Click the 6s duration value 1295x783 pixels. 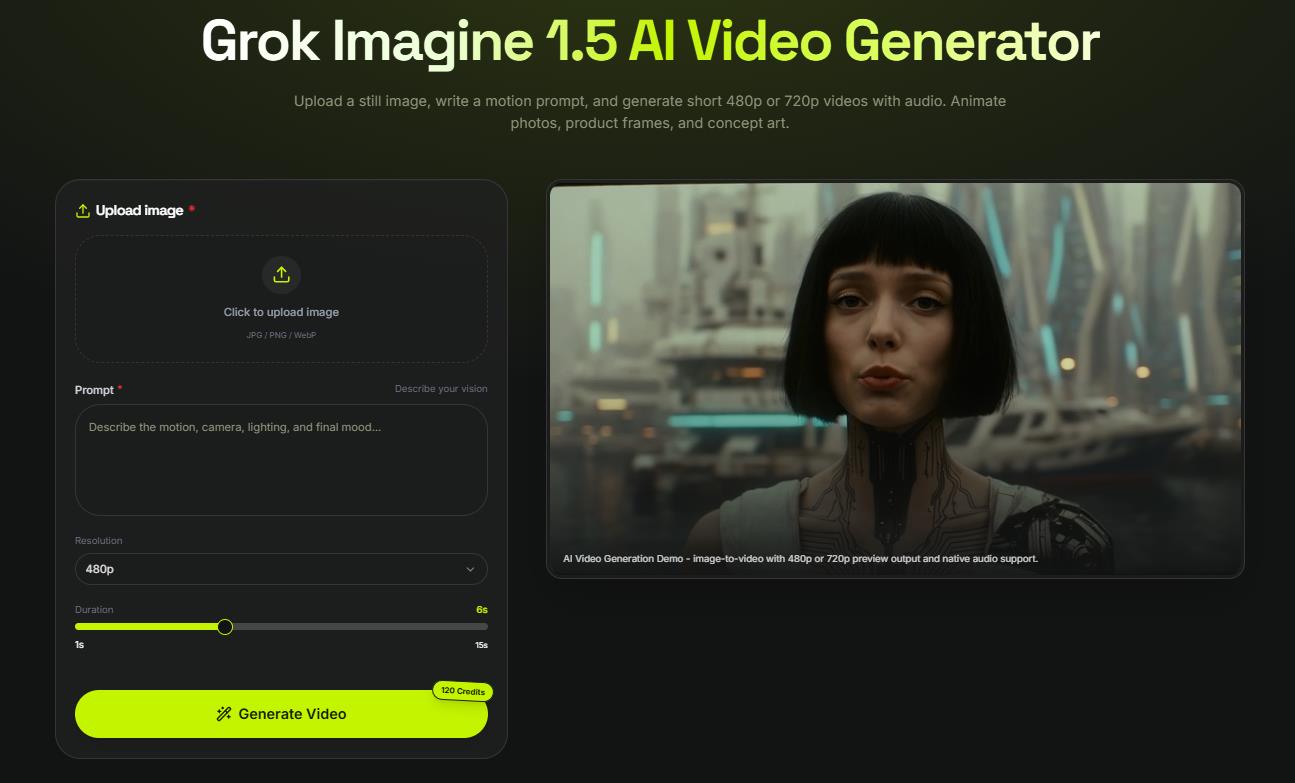pos(482,609)
